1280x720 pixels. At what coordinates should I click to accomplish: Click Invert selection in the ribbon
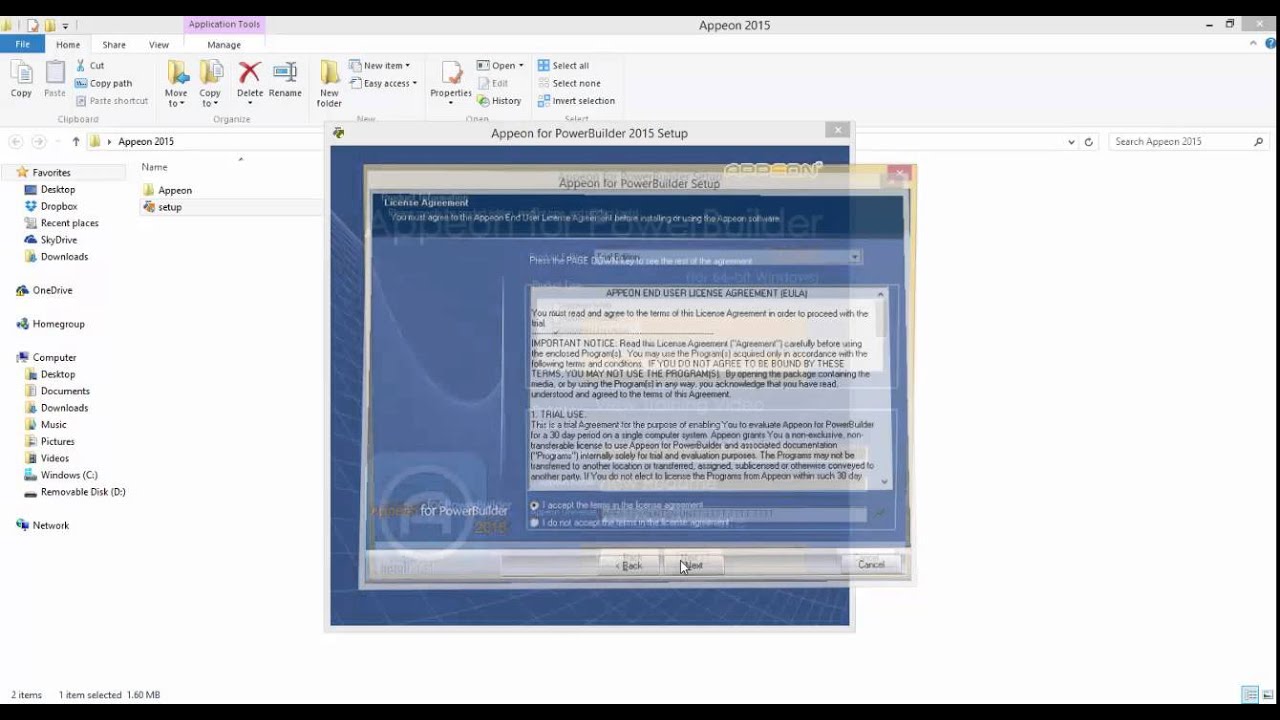(576, 101)
